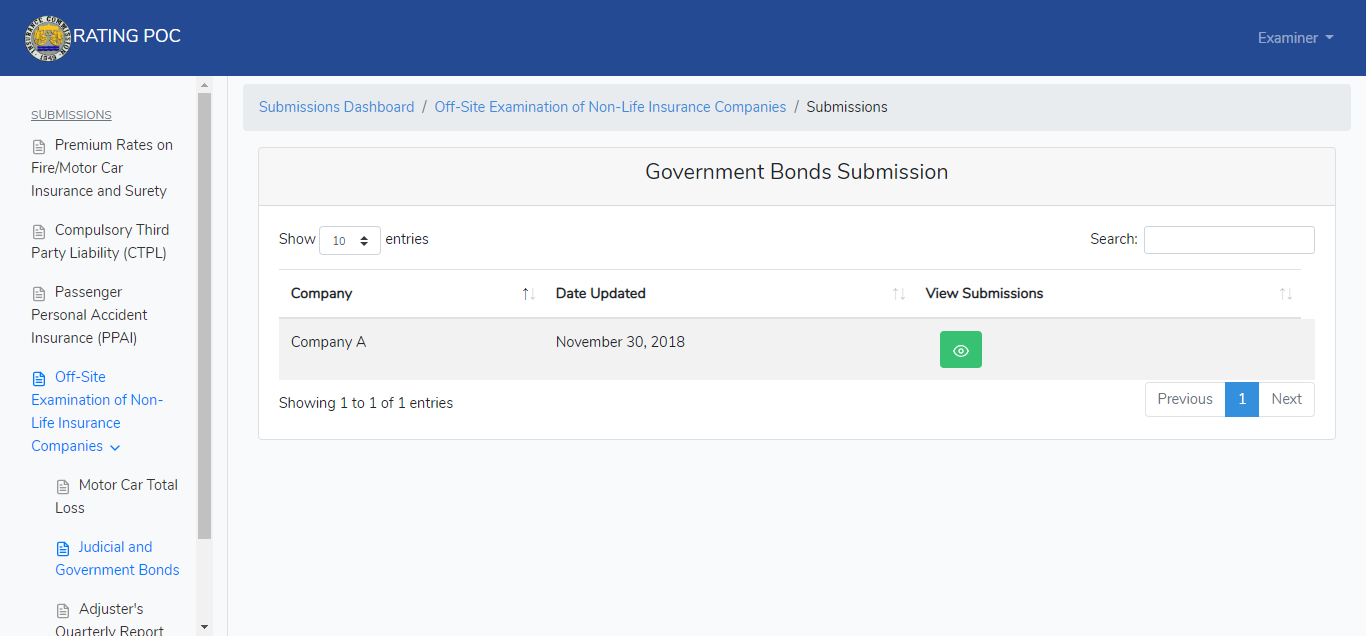Image resolution: width=1366 pixels, height=636 pixels.
Task: Select Adjuster's Quarterly Report submenu item
Action: 110,620
